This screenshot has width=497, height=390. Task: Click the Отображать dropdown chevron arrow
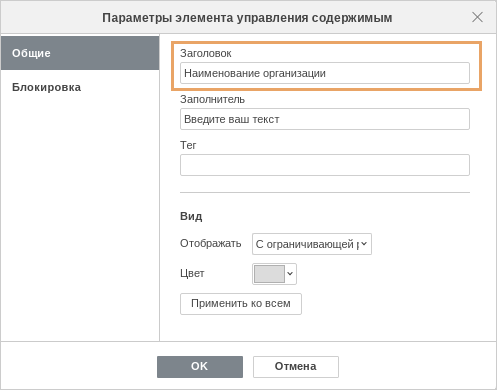click(x=364, y=244)
